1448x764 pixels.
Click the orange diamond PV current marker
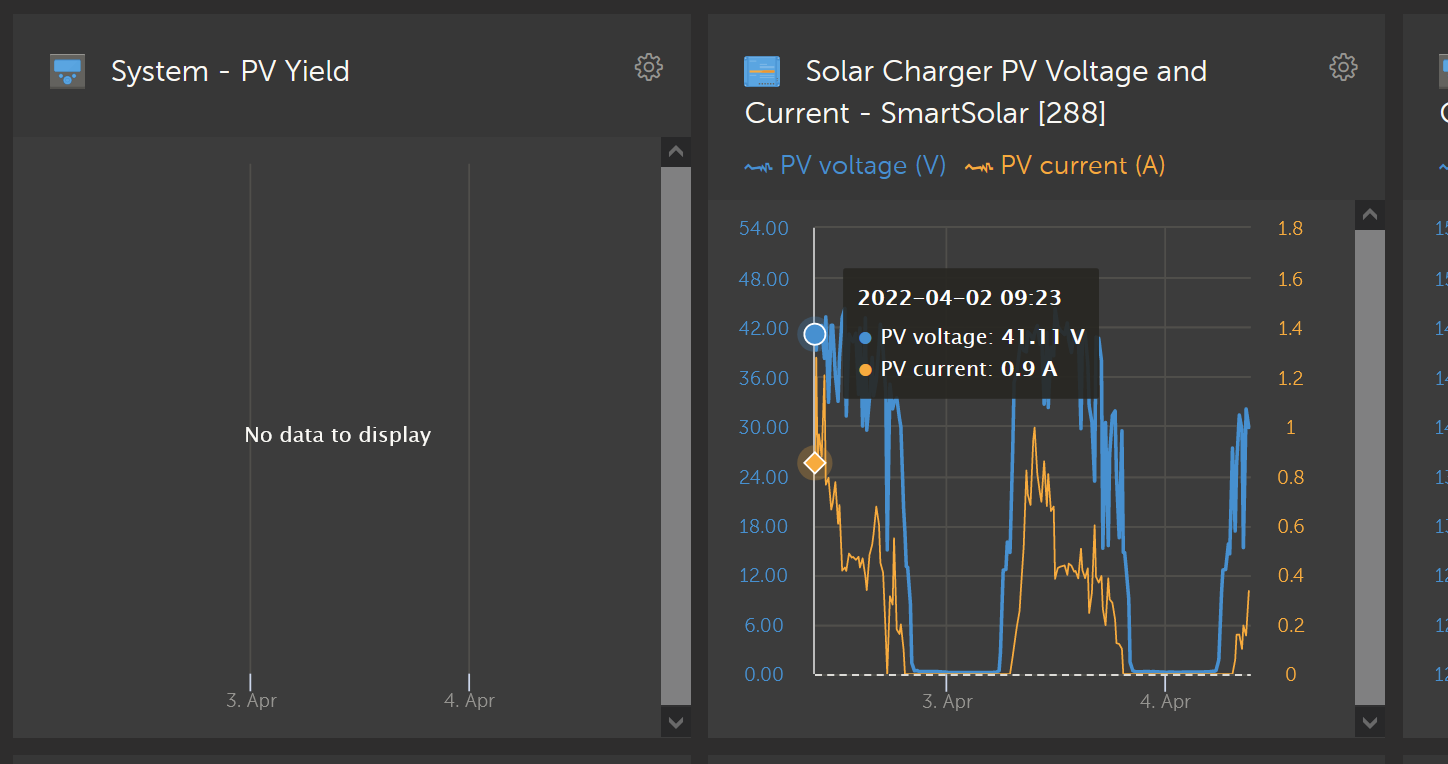click(x=813, y=462)
